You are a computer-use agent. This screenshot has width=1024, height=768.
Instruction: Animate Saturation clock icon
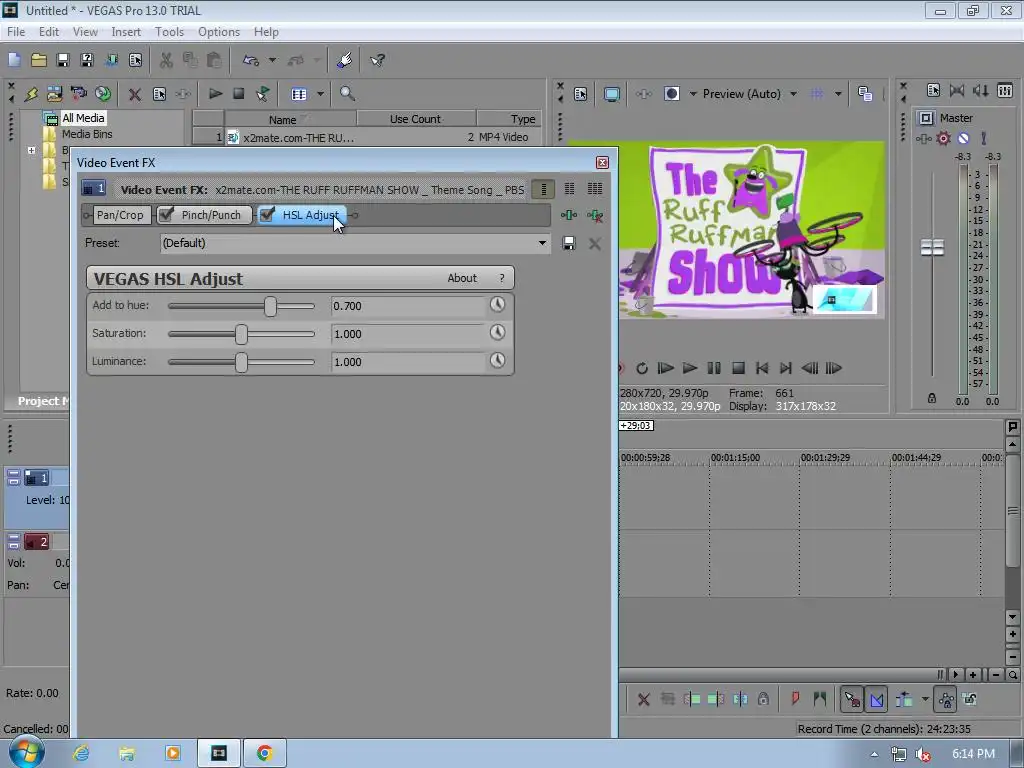point(498,332)
